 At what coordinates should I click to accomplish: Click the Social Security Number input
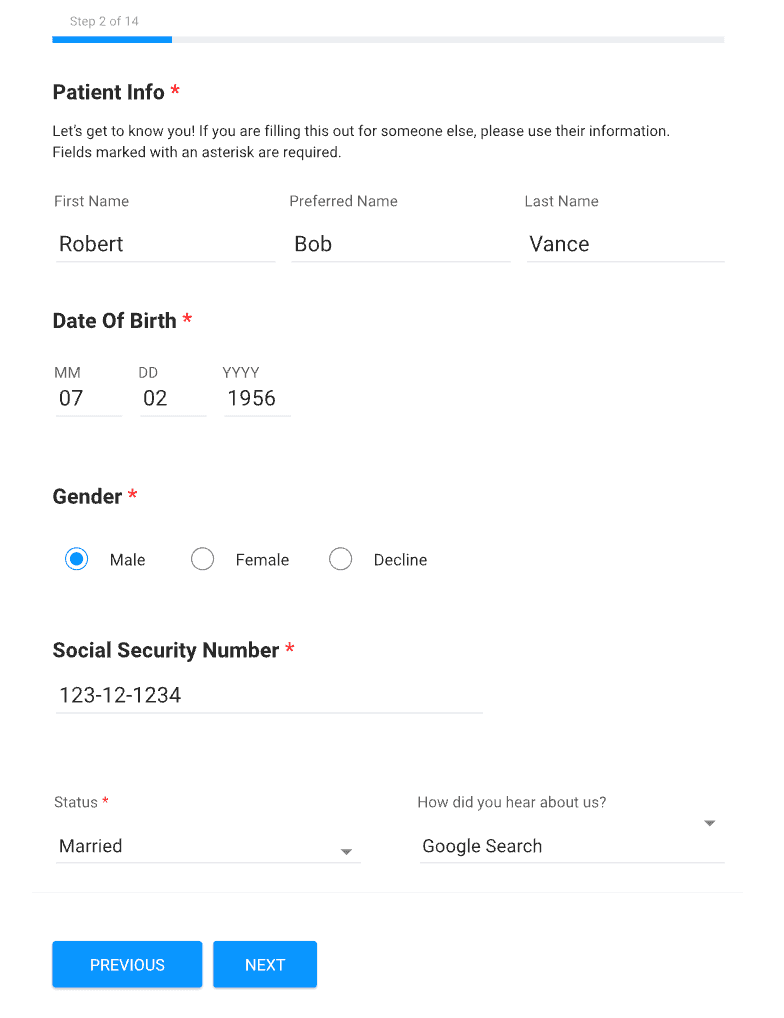pos(269,695)
